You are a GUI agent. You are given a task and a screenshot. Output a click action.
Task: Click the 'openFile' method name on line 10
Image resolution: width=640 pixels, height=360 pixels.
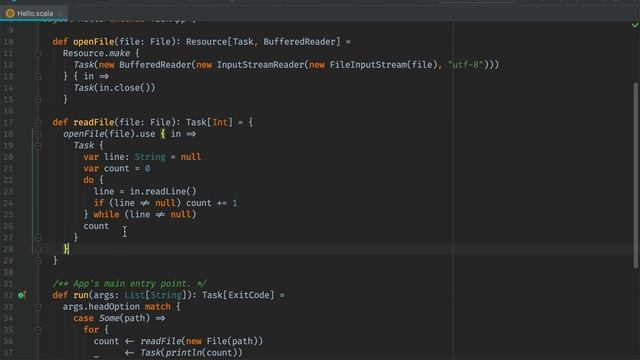click(x=93, y=42)
